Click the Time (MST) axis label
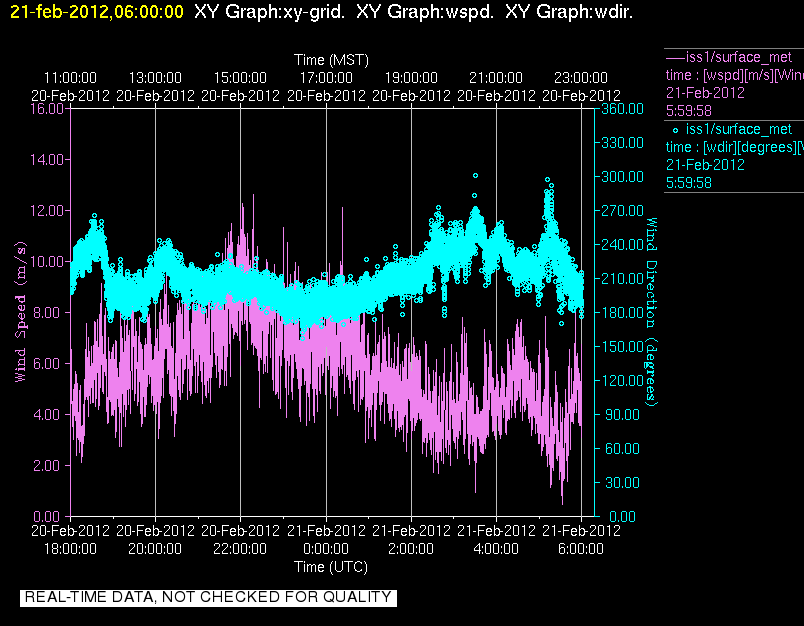This screenshot has height=626, width=804. coord(331,60)
